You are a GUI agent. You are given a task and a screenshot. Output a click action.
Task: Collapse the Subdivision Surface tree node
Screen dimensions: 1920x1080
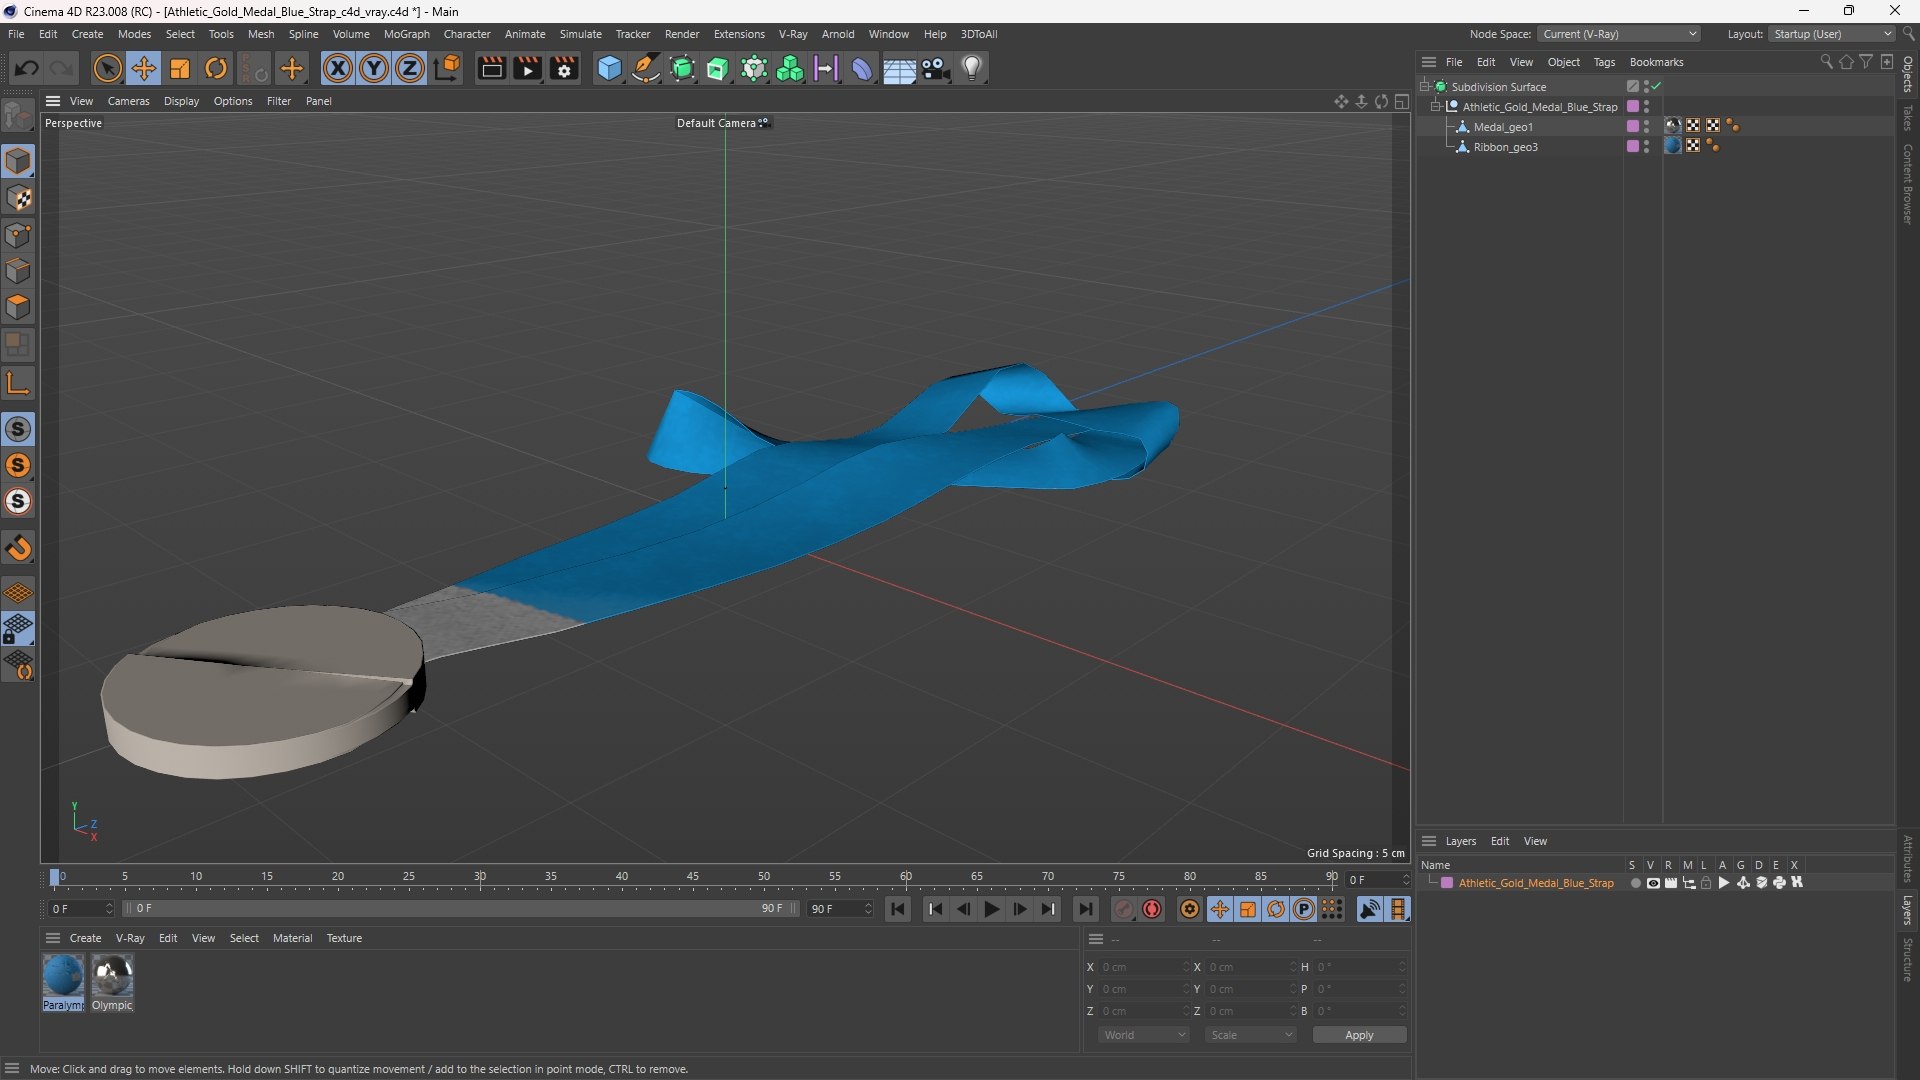(1424, 86)
